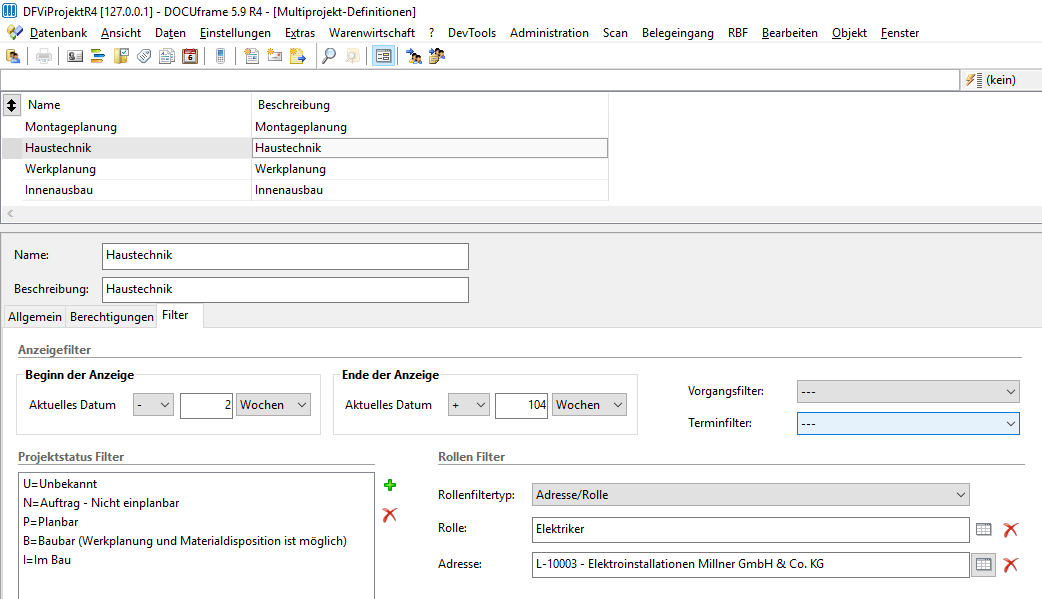
Task: Open the Warenwirtschaft menu
Action: click(x=371, y=33)
